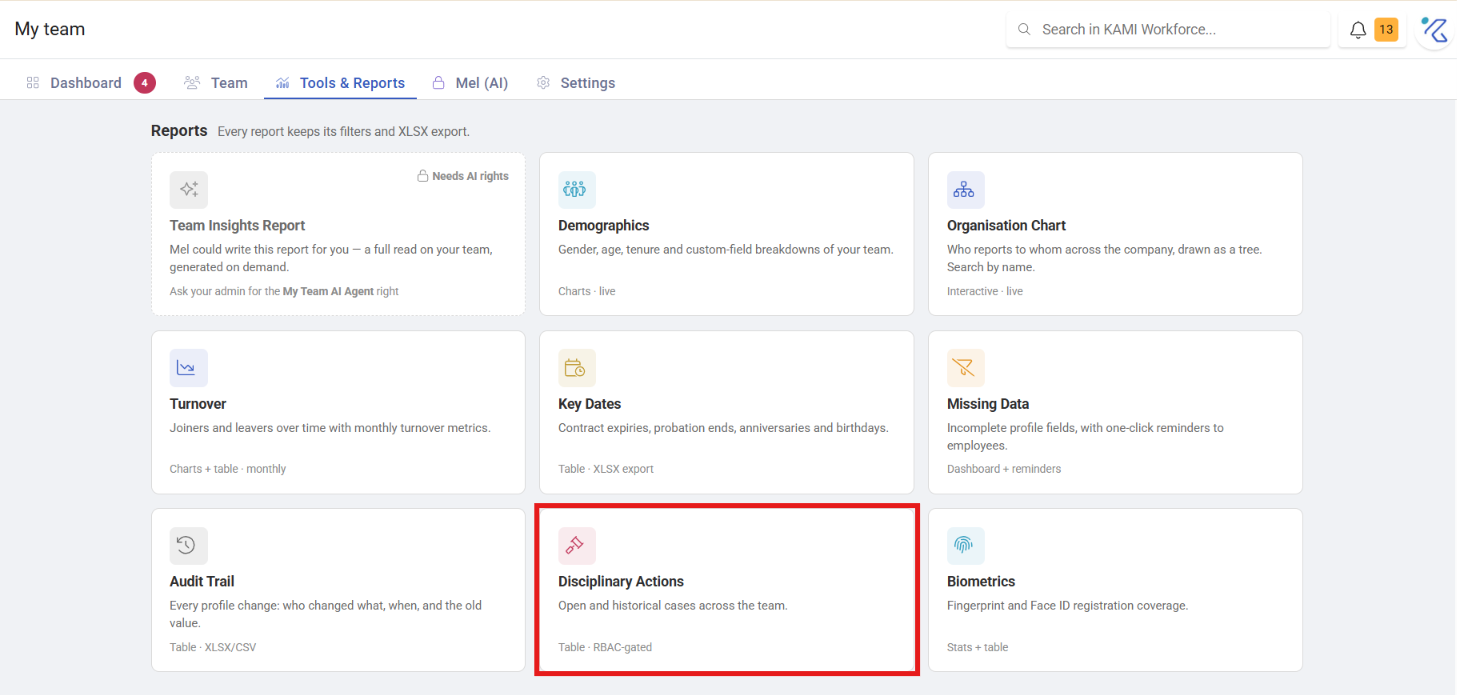Viewport: 1457px width, 695px height.
Task: Click 'Stats + table' under Biometrics
Action: tap(978, 647)
